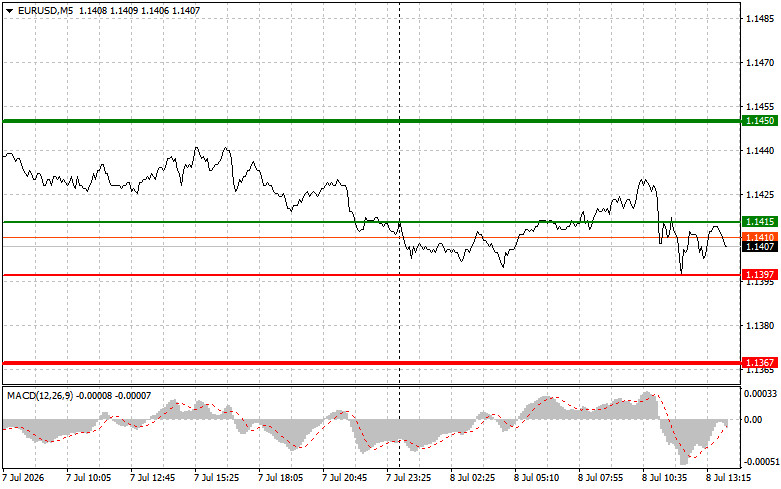
Task: Click the thin red line at 1.1397
Action: 371,275
